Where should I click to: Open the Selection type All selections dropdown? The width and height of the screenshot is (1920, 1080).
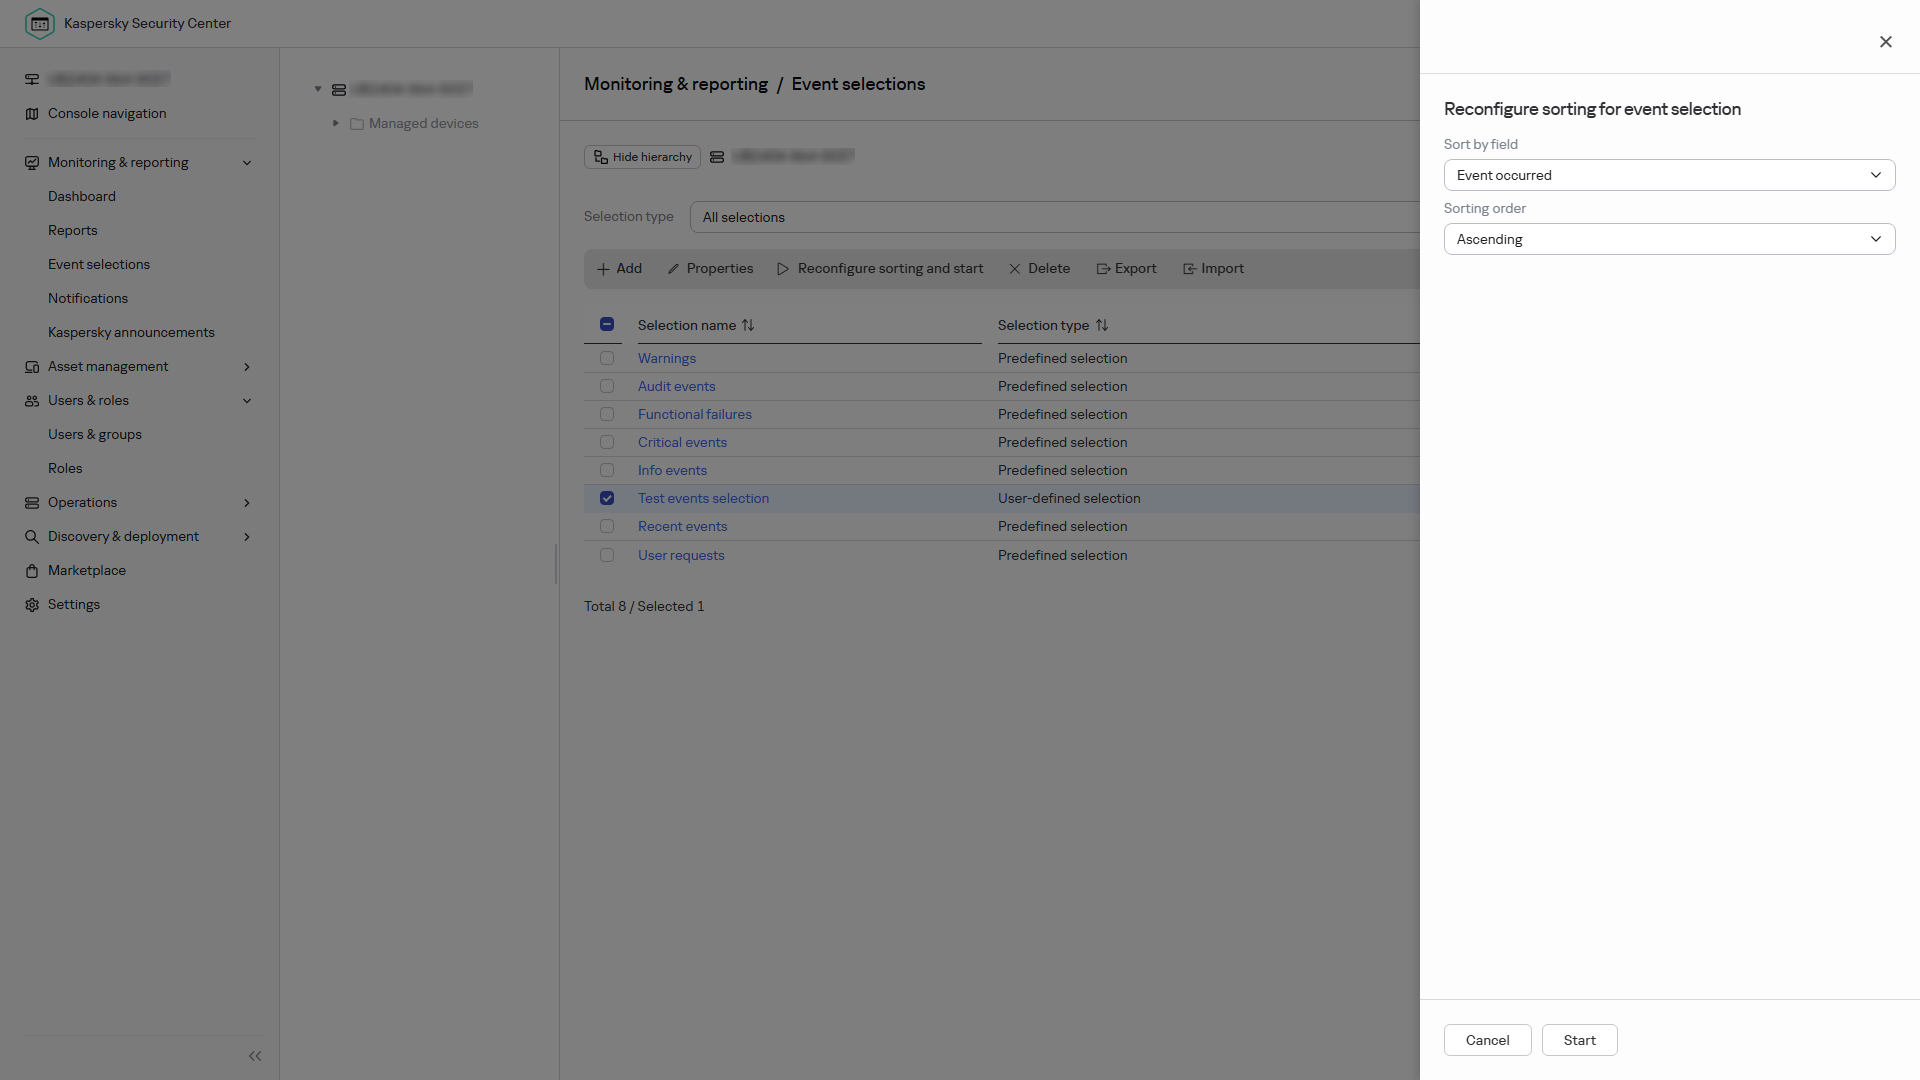click(x=1055, y=217)
